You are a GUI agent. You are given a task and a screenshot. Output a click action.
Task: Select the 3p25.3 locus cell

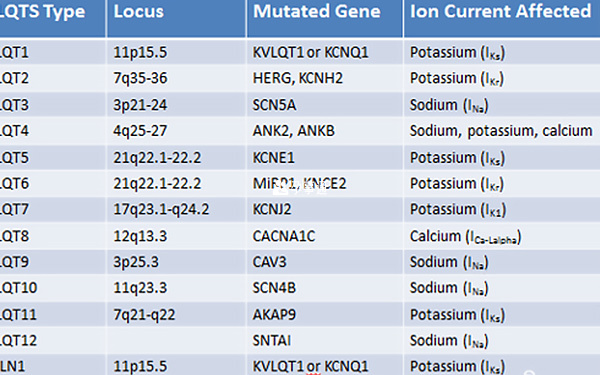pos(176,262)
